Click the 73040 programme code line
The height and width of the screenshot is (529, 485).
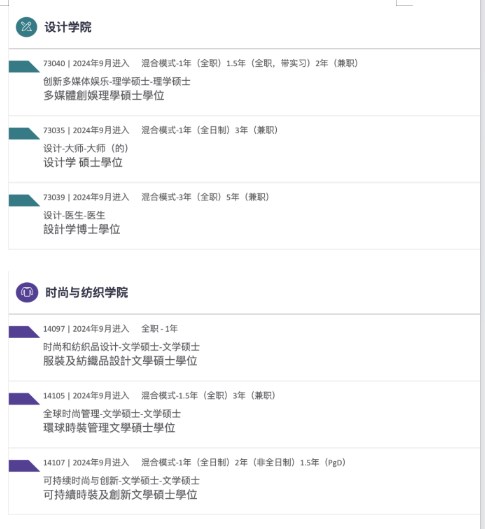pyautogui.click(x=200, y=63)
